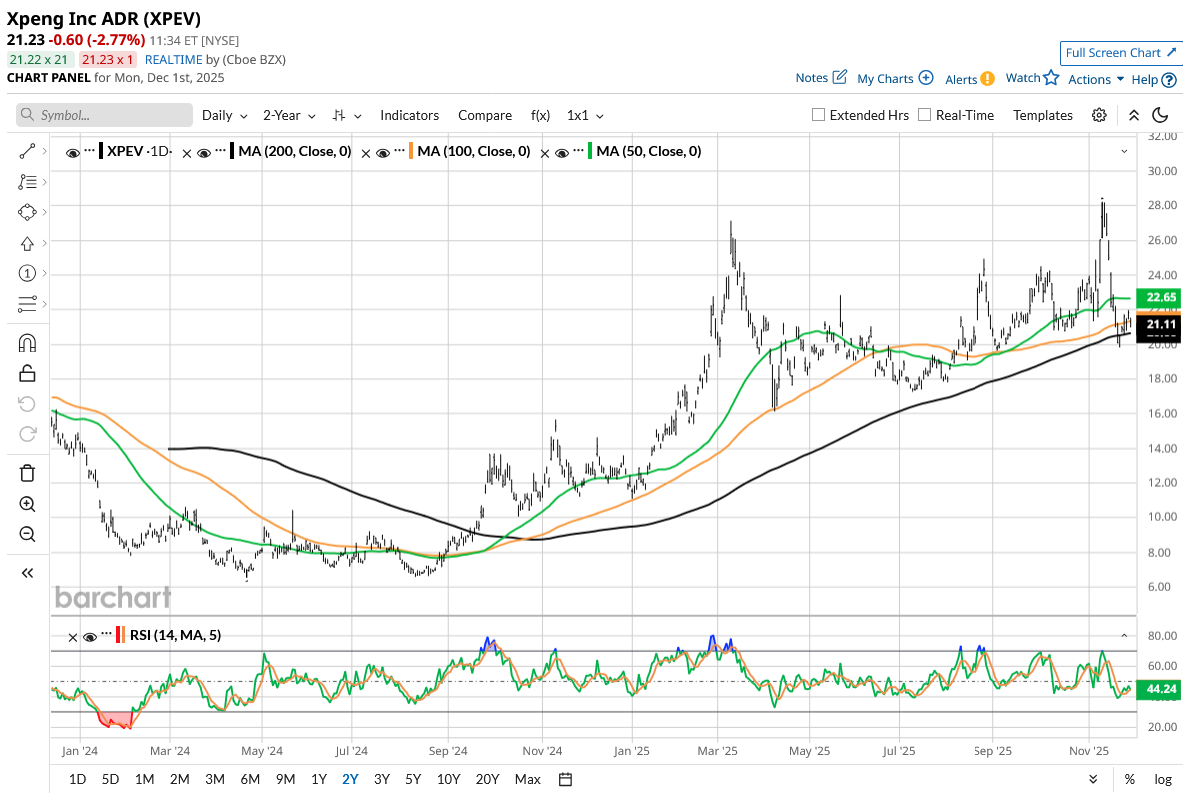Image resolution: width=1183 pixels, height=793 pixels.
Task: Open the Indicators menu
Action: (409, 115)
